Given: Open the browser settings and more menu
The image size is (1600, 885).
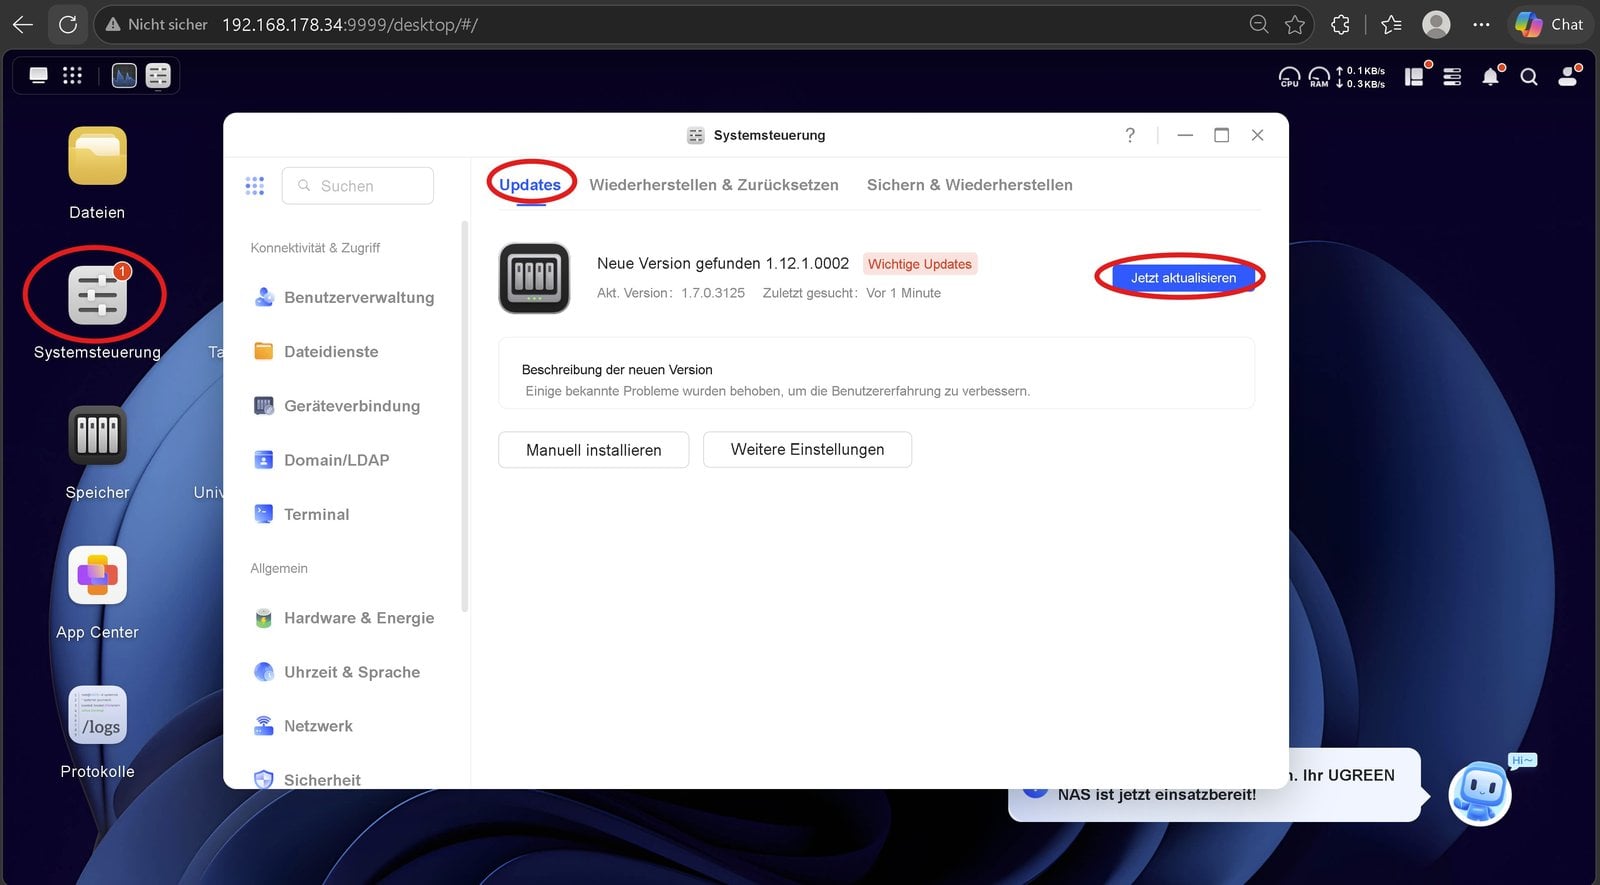Looking at the screenshot, I should pos(1481,24).
